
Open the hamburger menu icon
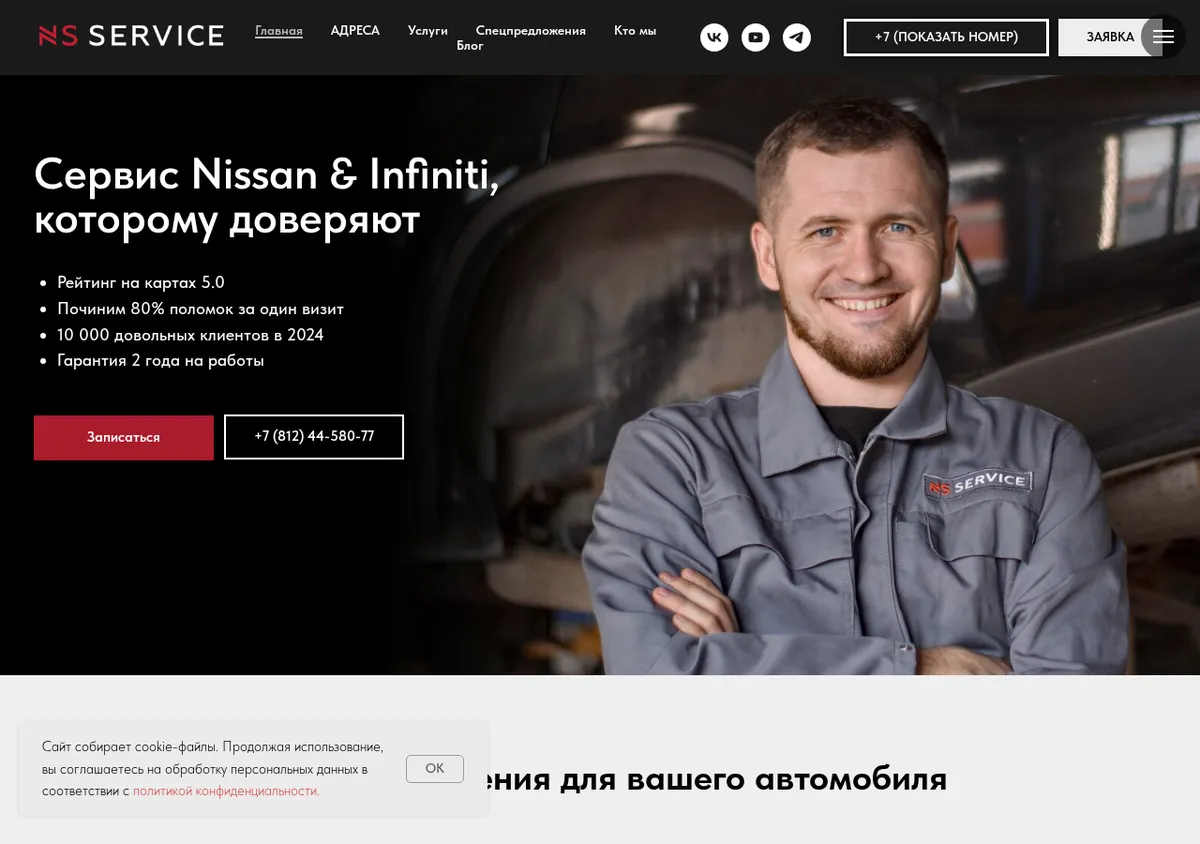[x=1163, y=37]
